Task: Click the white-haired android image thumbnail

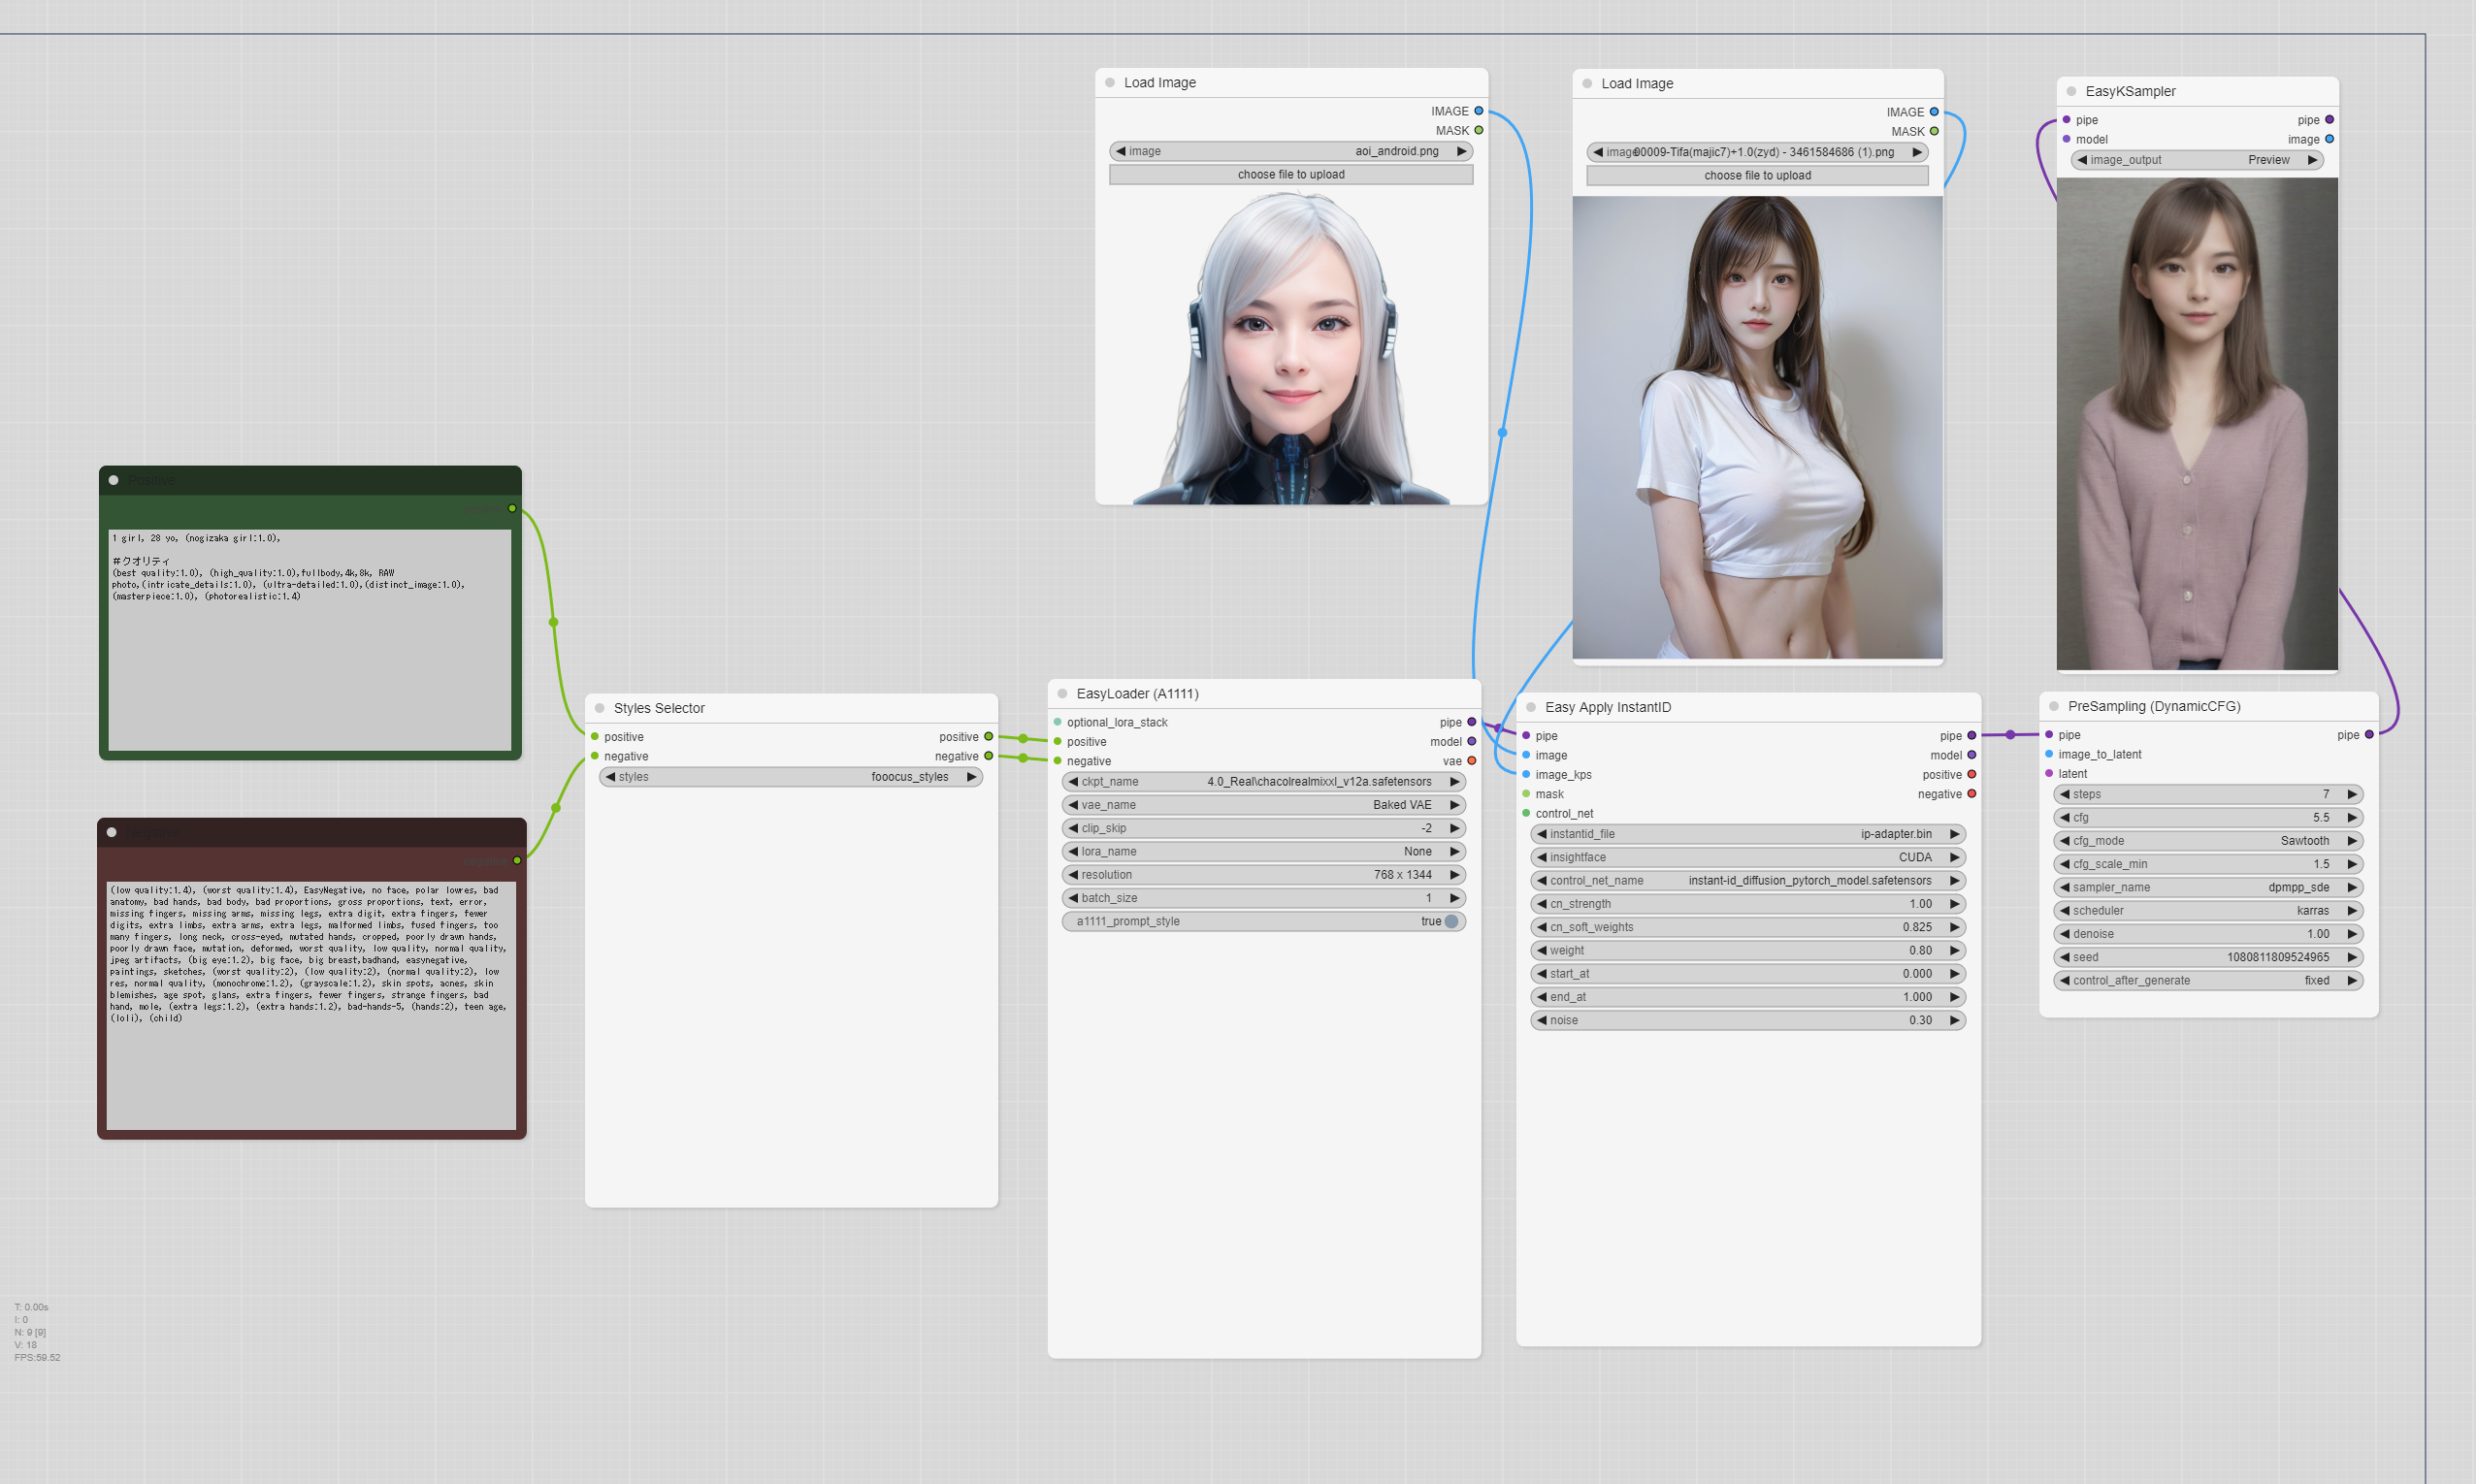Action: click(1291, 347)
